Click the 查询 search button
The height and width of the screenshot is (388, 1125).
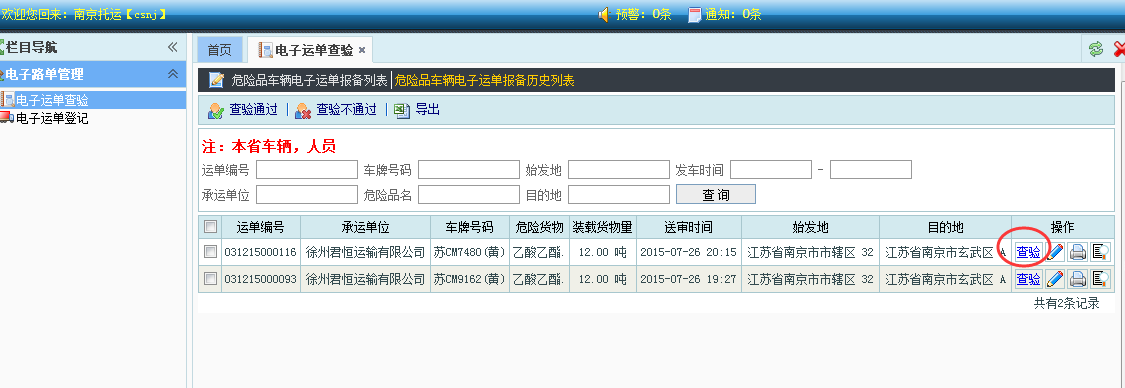tap(715, 194)
